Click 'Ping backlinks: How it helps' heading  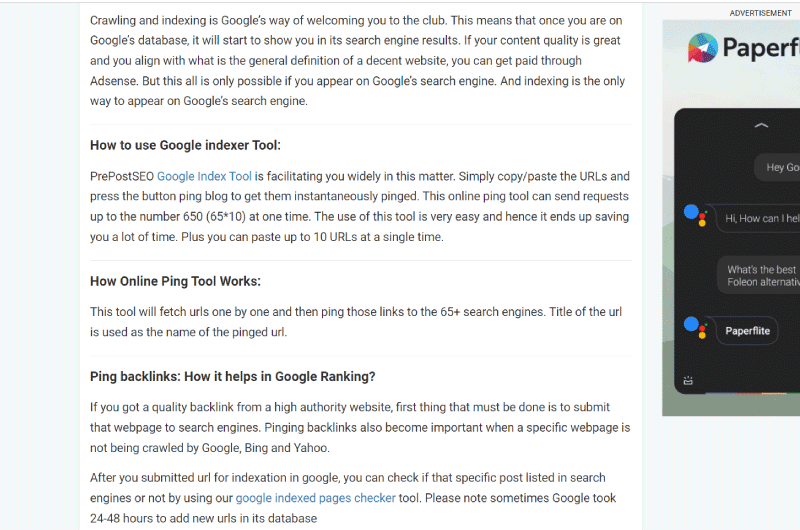[233, 377]
